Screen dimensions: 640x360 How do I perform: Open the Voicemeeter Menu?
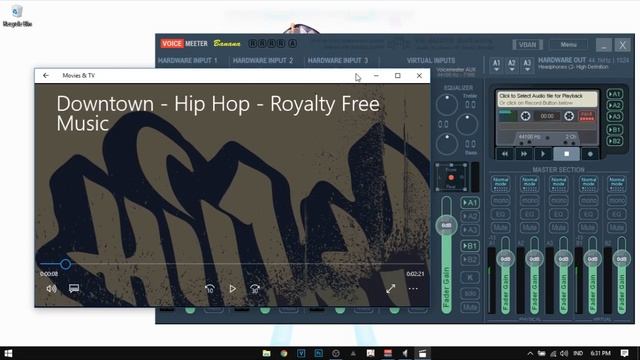(x=568, y=44)
